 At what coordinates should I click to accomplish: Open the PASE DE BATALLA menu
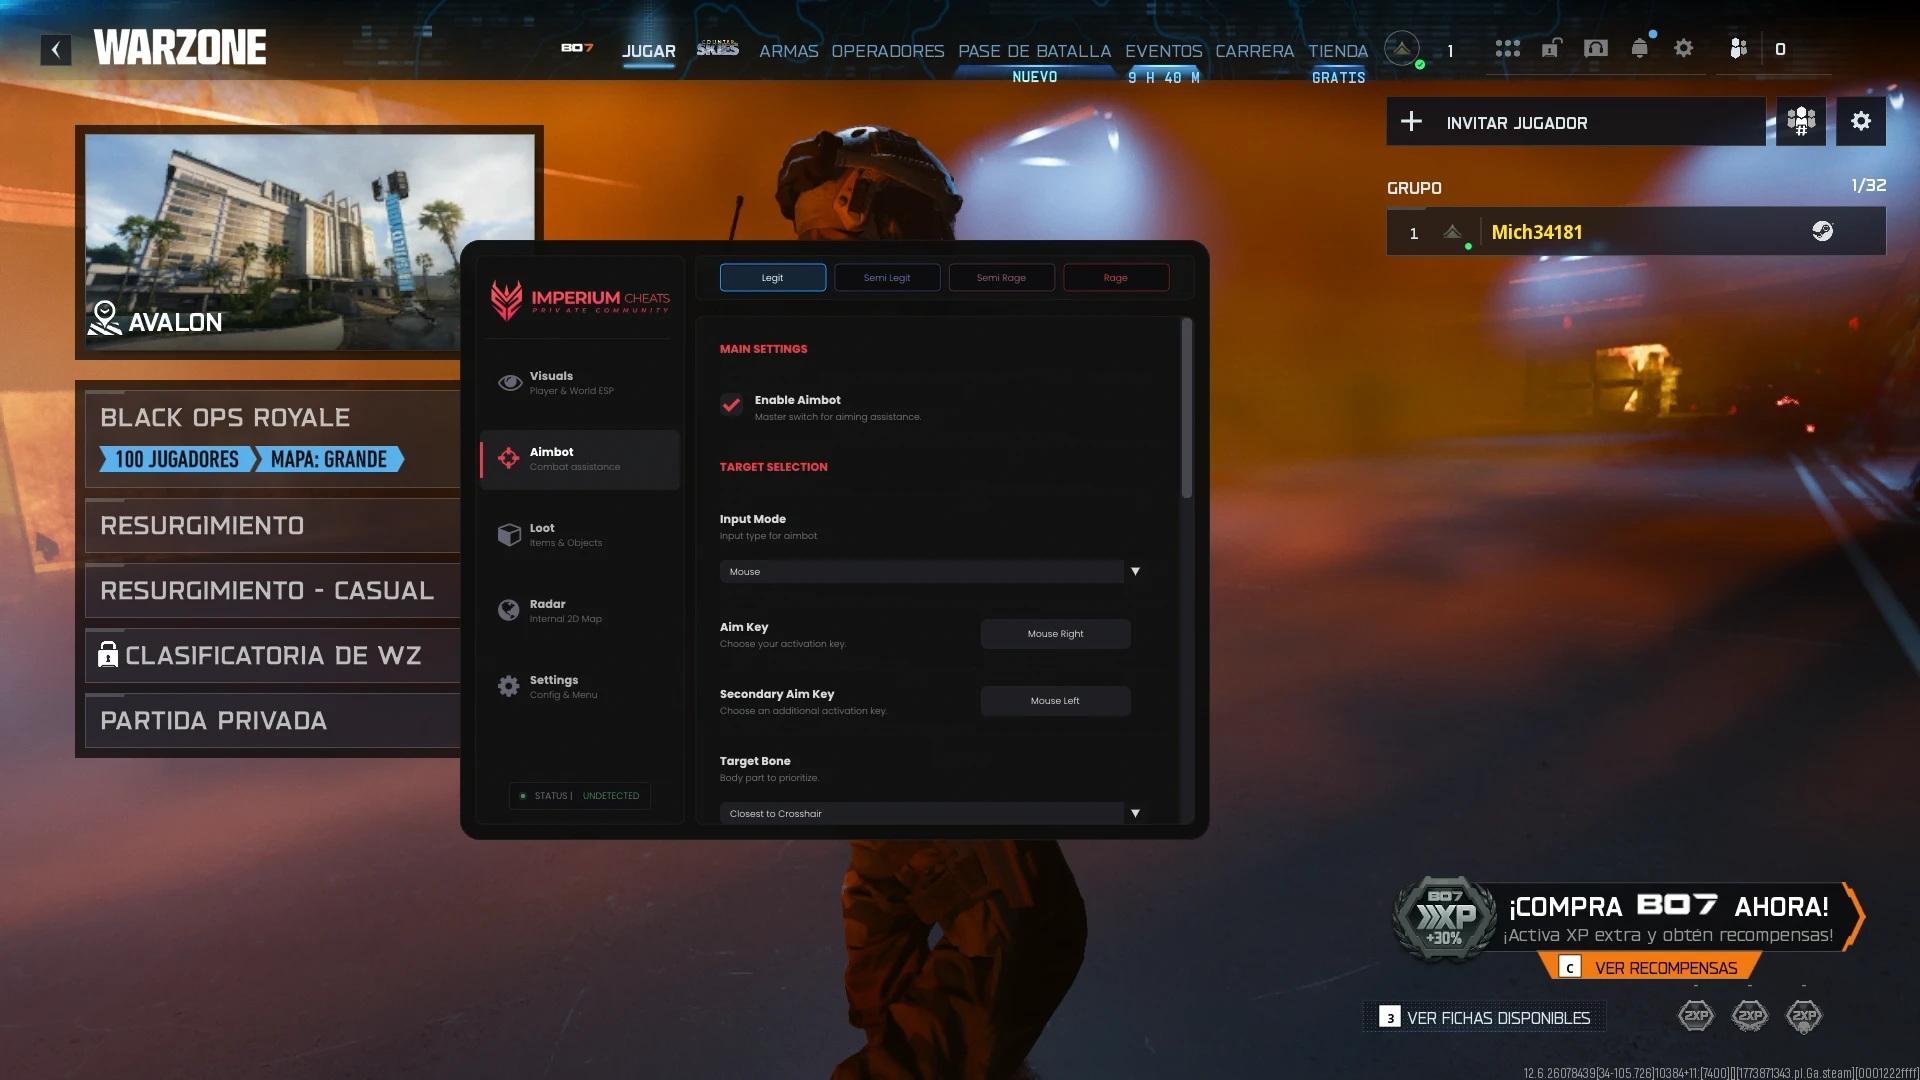click(x=1035, y=51)
